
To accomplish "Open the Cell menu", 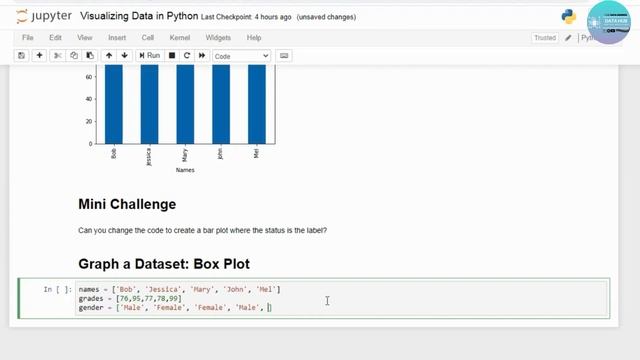I will (148, 38).
